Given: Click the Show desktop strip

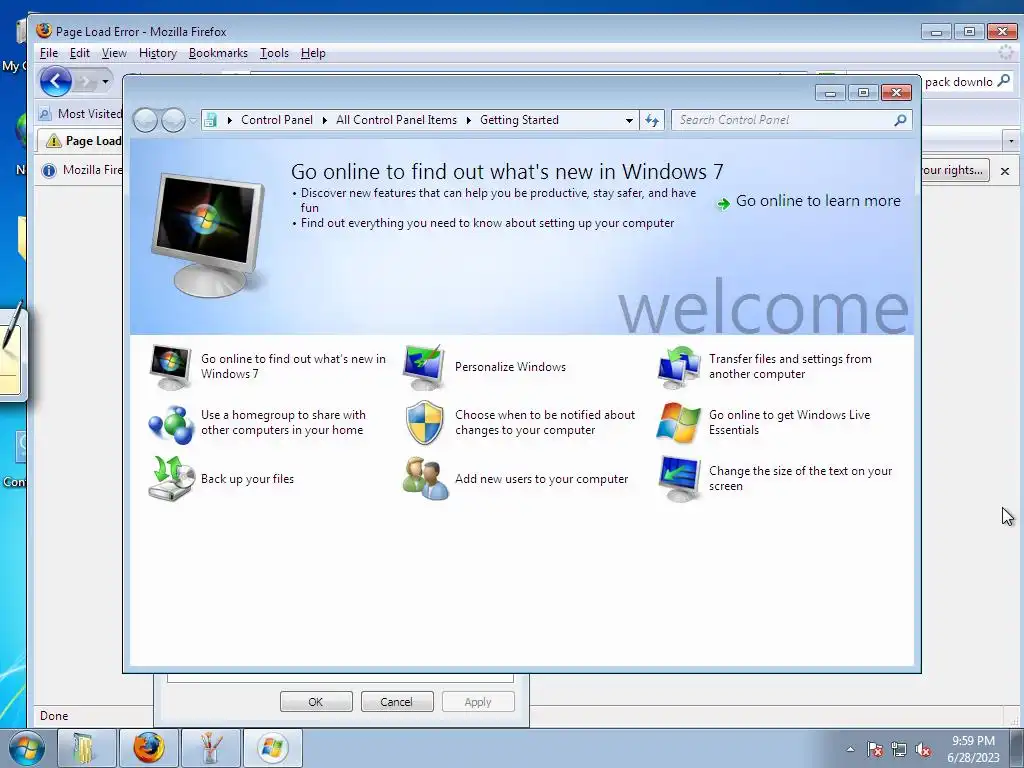Looking at the screenshot, I should [1016, 748].
